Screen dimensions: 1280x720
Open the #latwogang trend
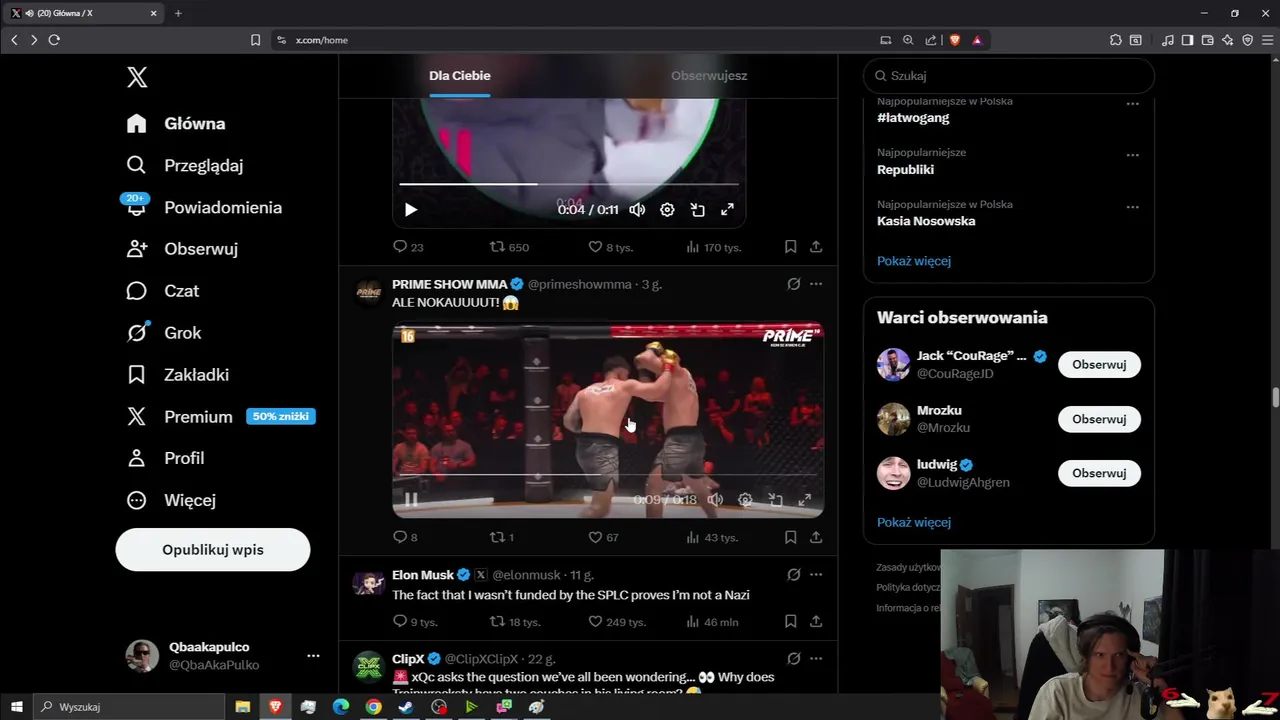913,118
